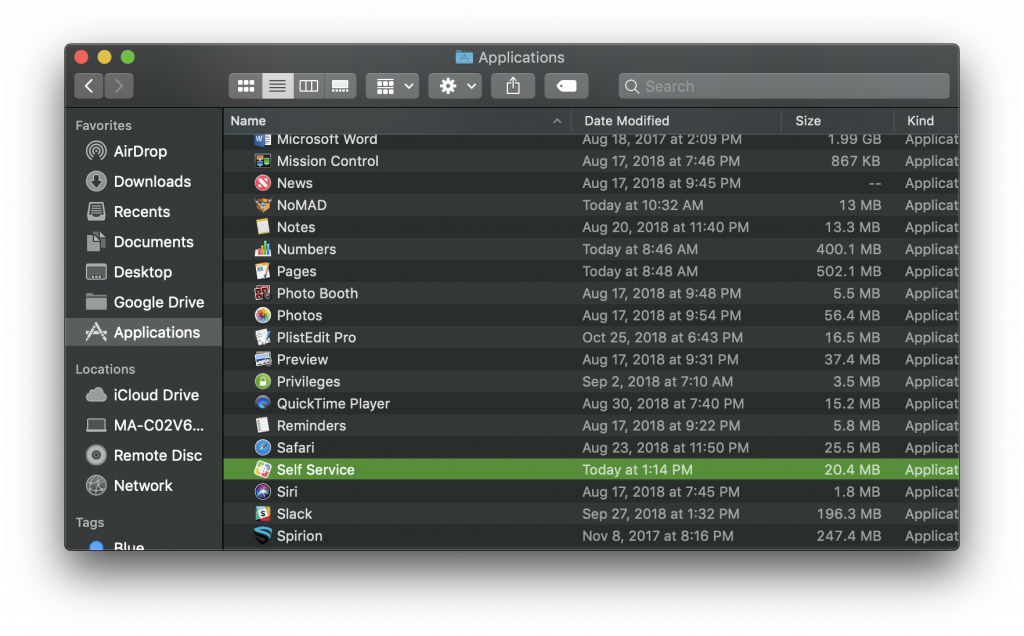Open the group-by arrangement dropdown
Viewport: 1024px width, 636px height.
[392, 86]
